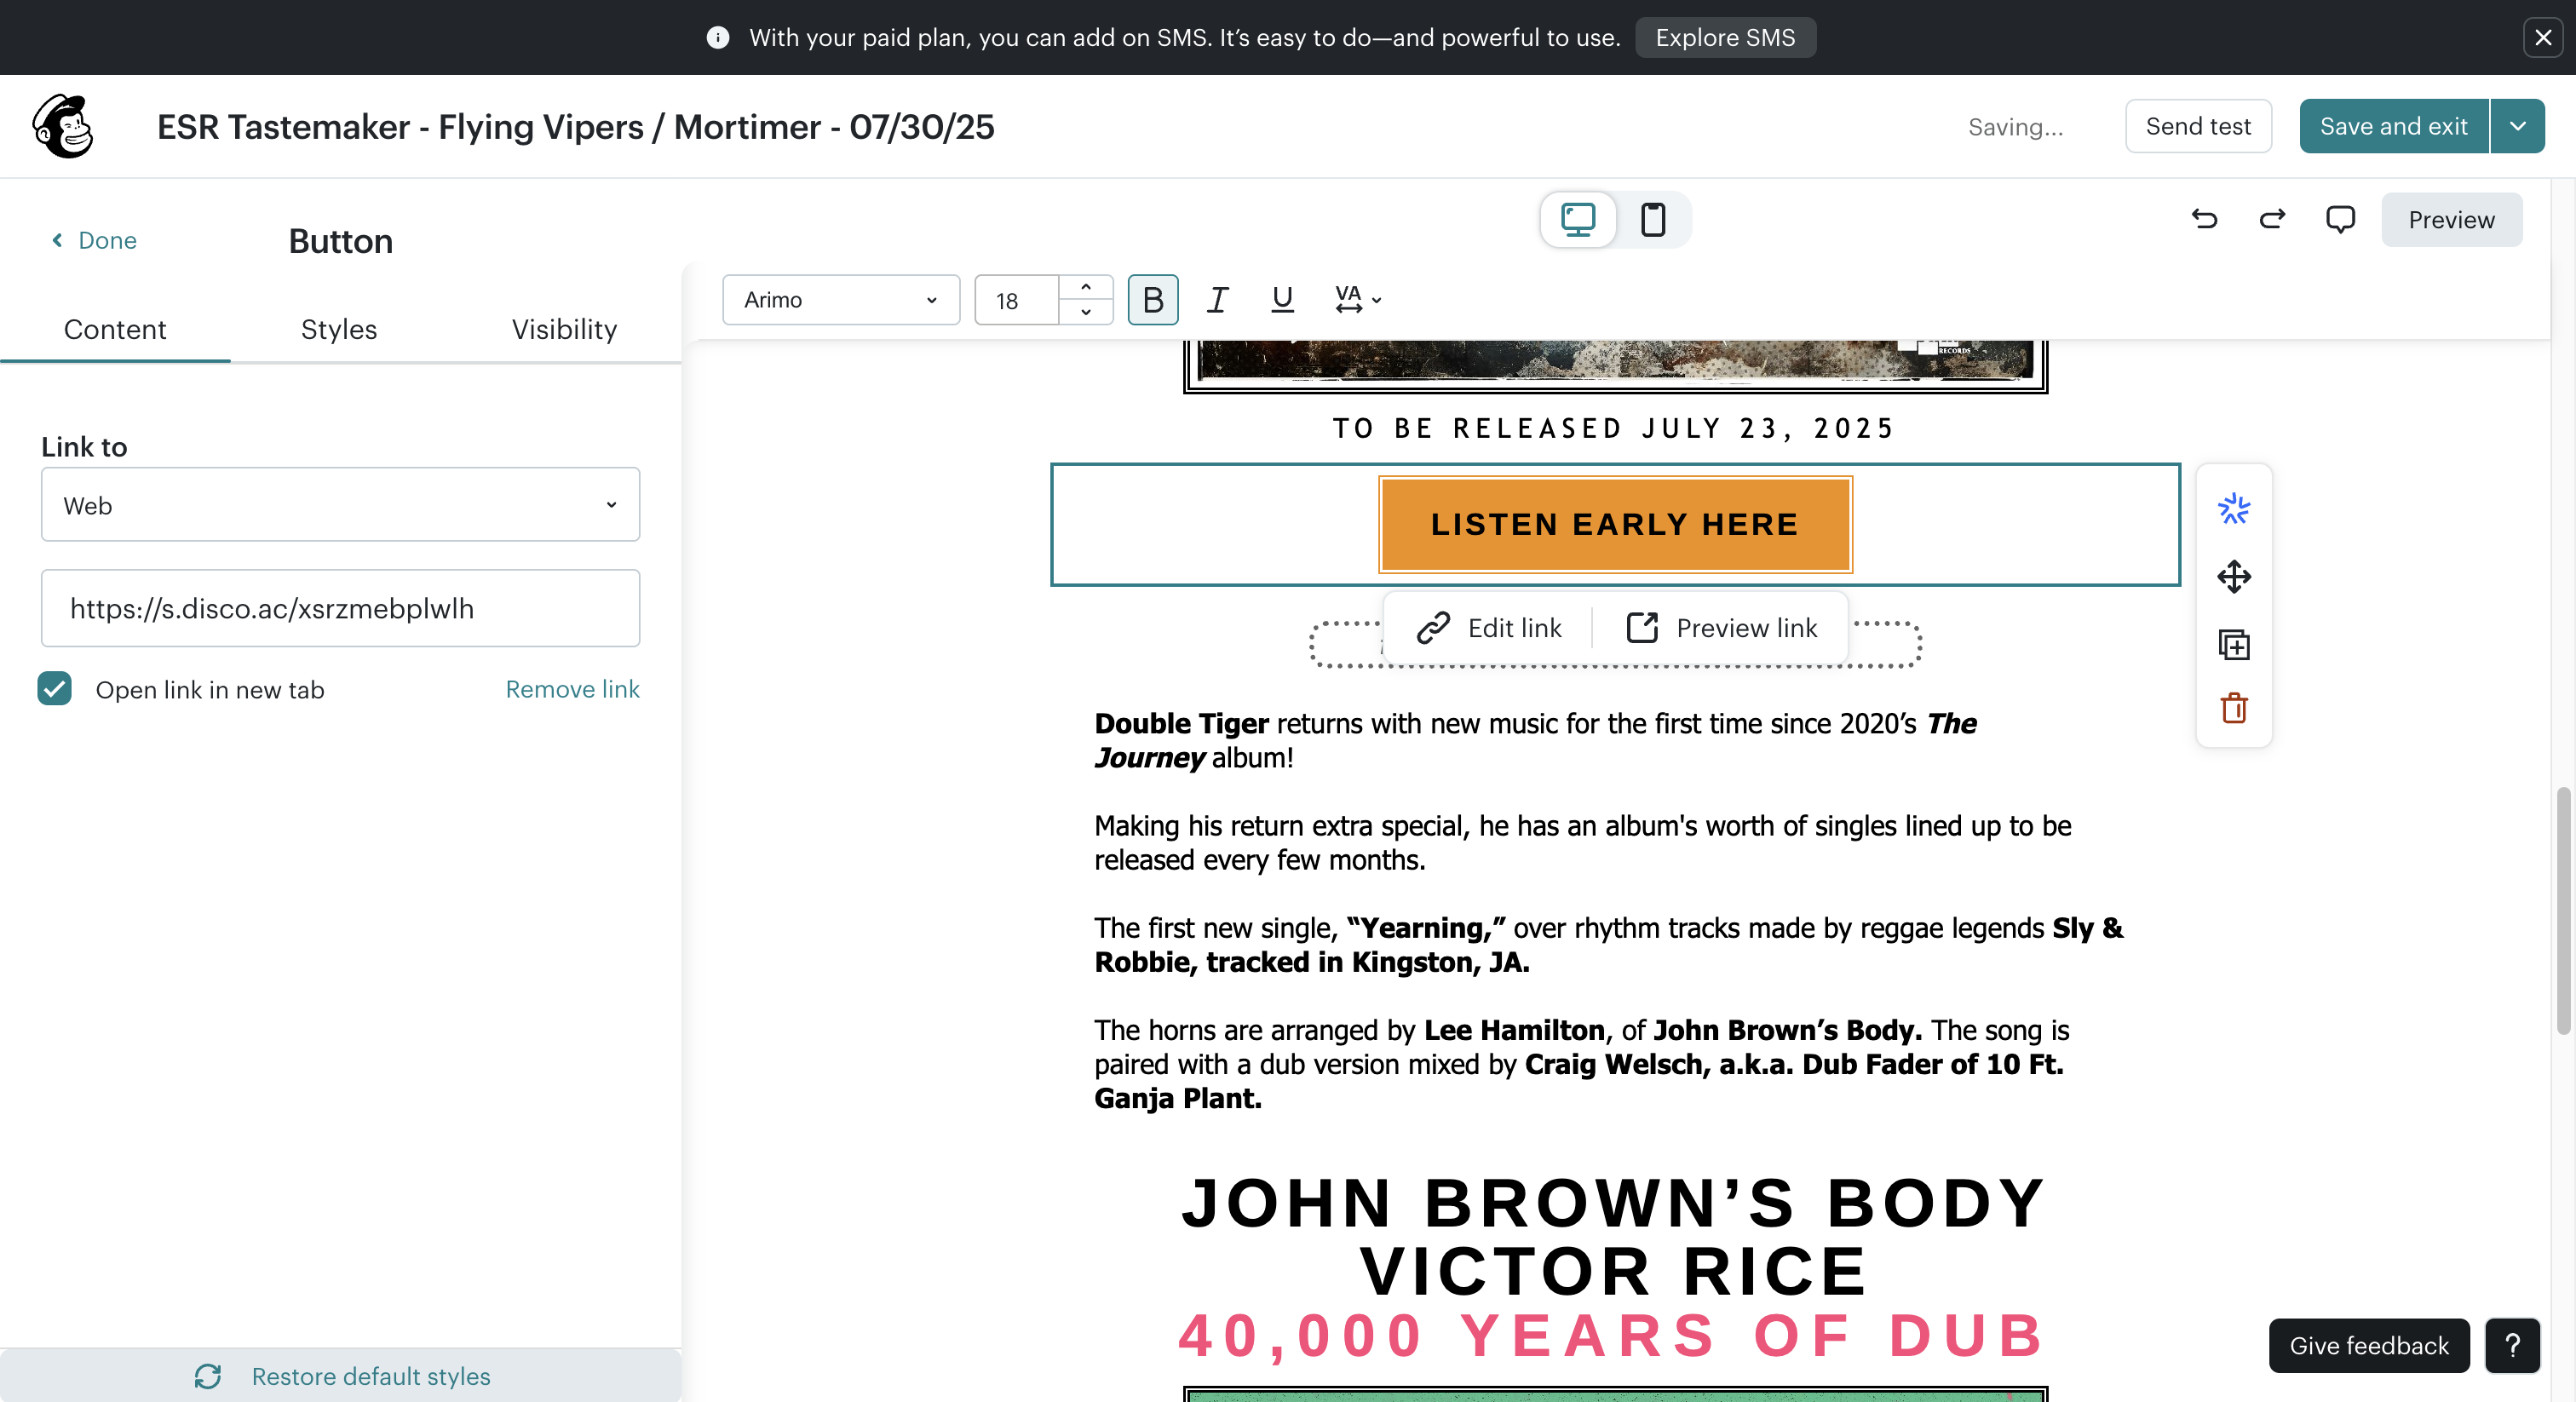The height and width of the screenshot is (1402, 2576).
Task: Switch to mobile preview mode
Action: [x=1652, y=219]
